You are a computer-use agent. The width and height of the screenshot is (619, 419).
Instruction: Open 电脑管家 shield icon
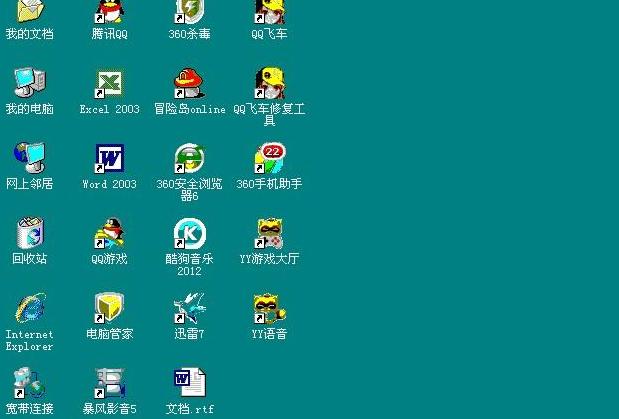[x=110, y=308]
